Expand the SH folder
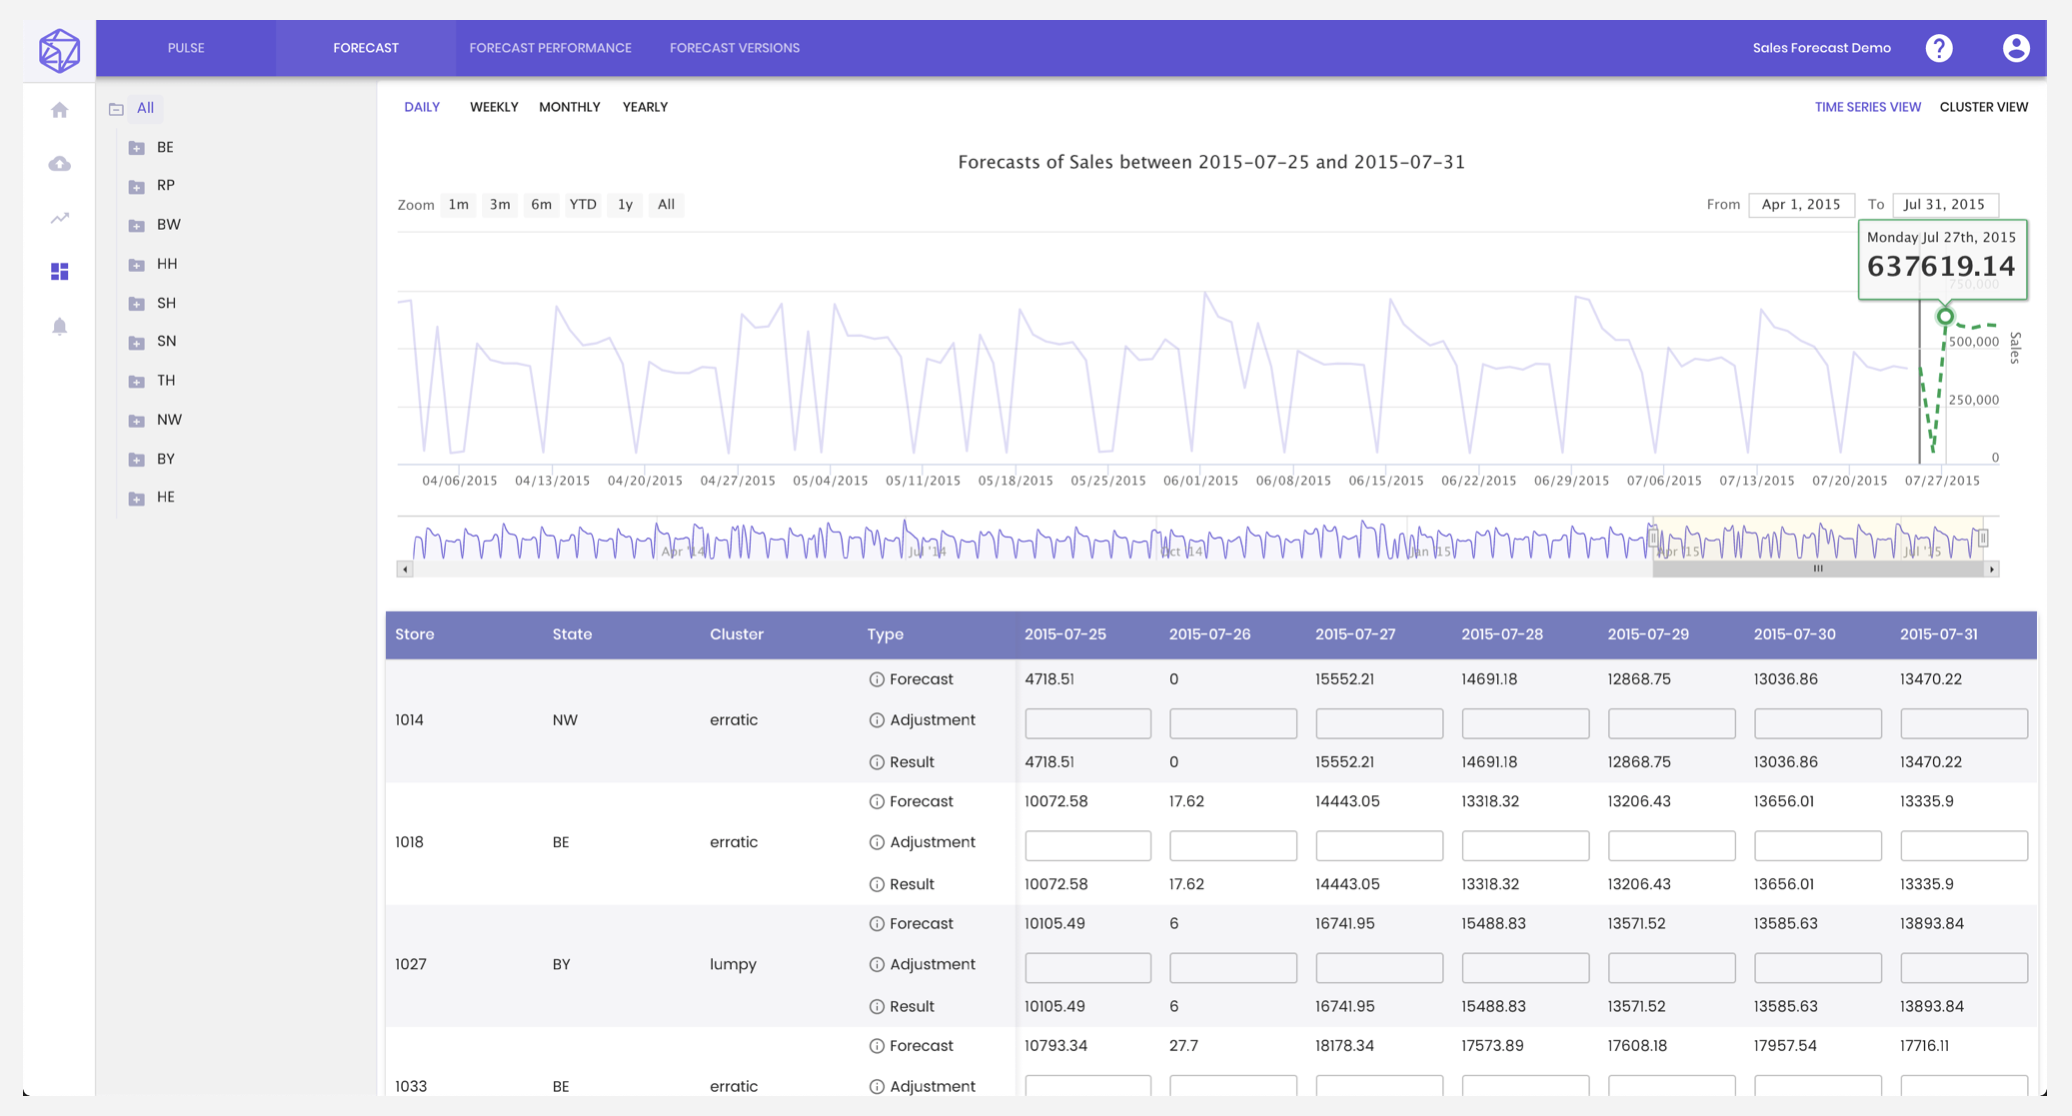 pos(137,304)
